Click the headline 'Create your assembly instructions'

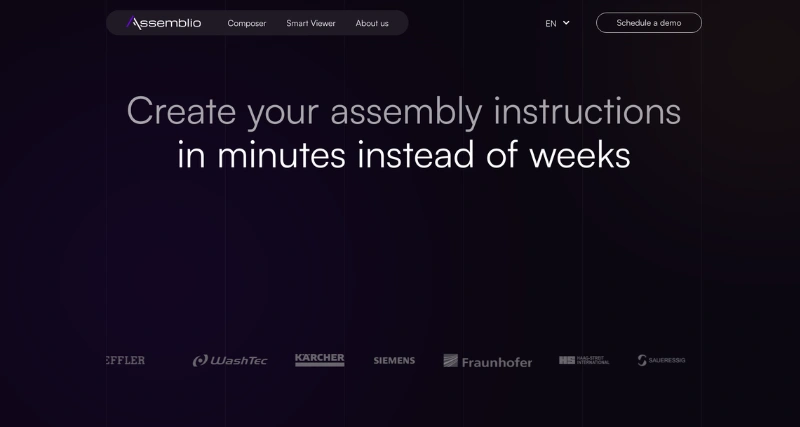coord(403,110)
